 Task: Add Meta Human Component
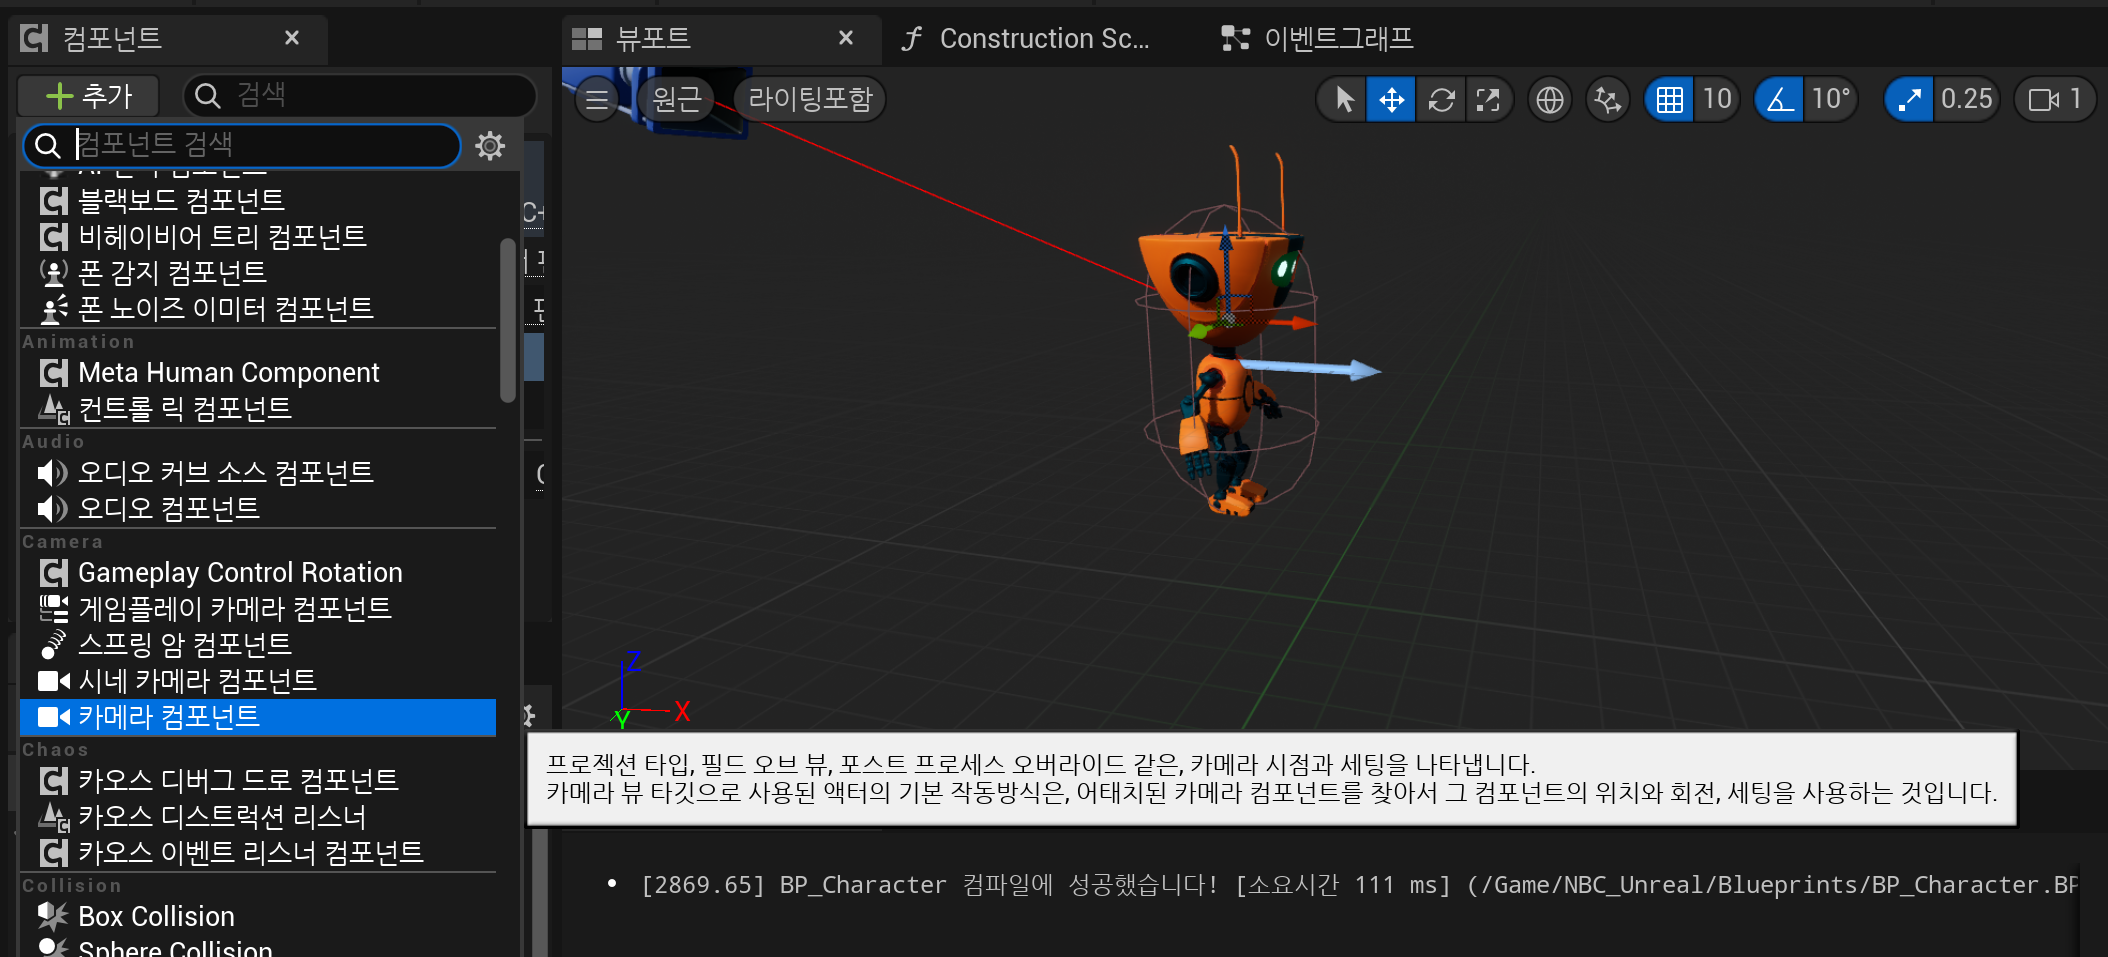click(258, 372)
